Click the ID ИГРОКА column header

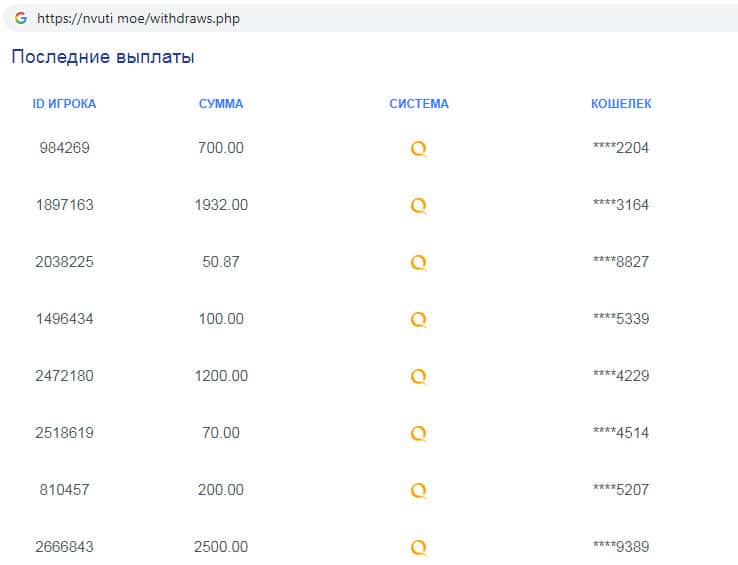[65, 104]
